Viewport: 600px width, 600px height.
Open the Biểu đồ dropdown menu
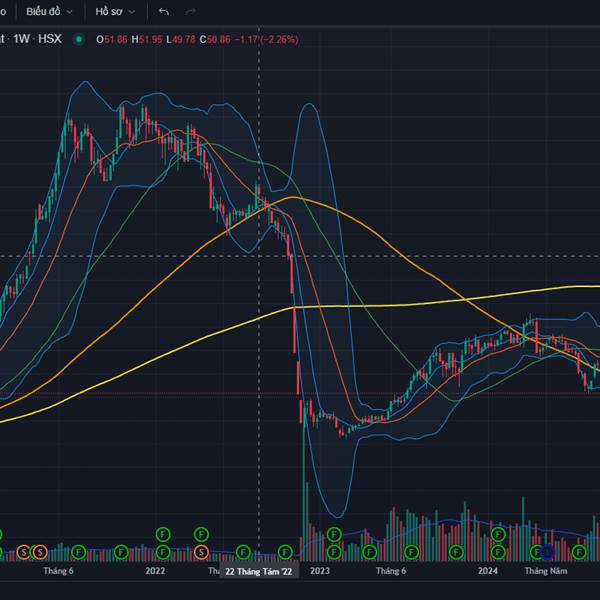[49, 12]
